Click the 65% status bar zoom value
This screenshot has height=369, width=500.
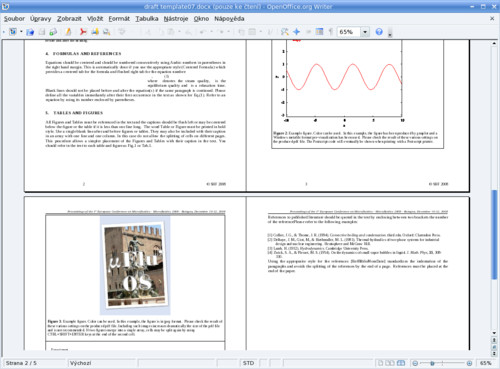click(x=485, y=363)
